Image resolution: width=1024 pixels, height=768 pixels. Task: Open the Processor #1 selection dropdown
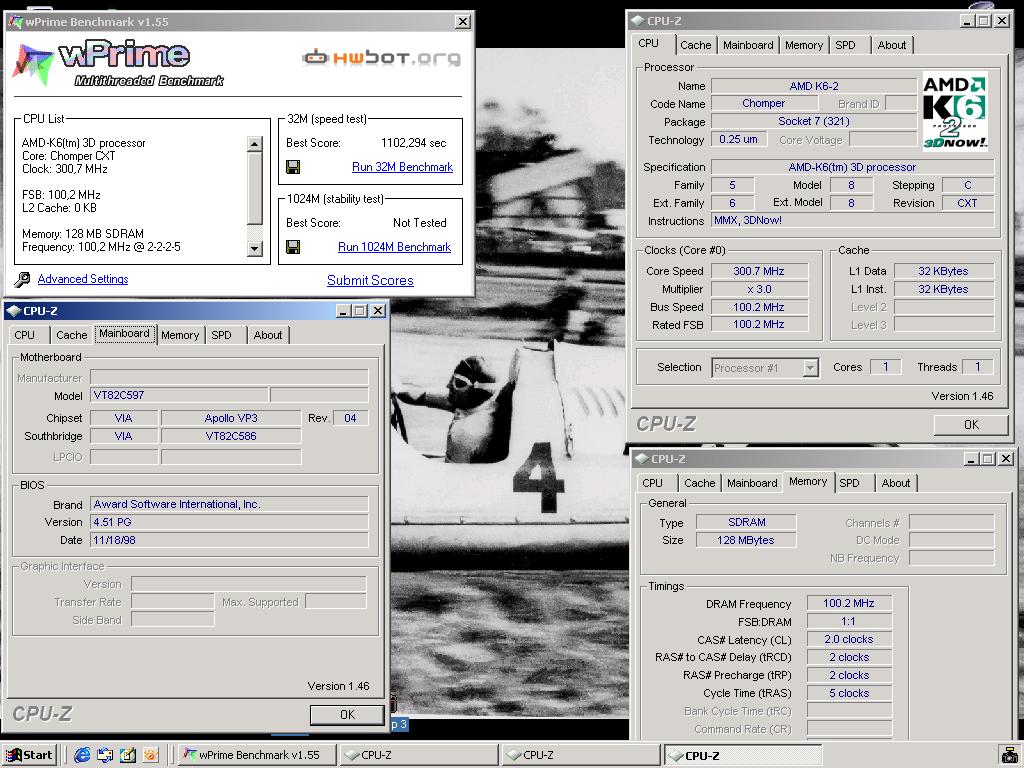pyautogui.click(x=810, y=368)
